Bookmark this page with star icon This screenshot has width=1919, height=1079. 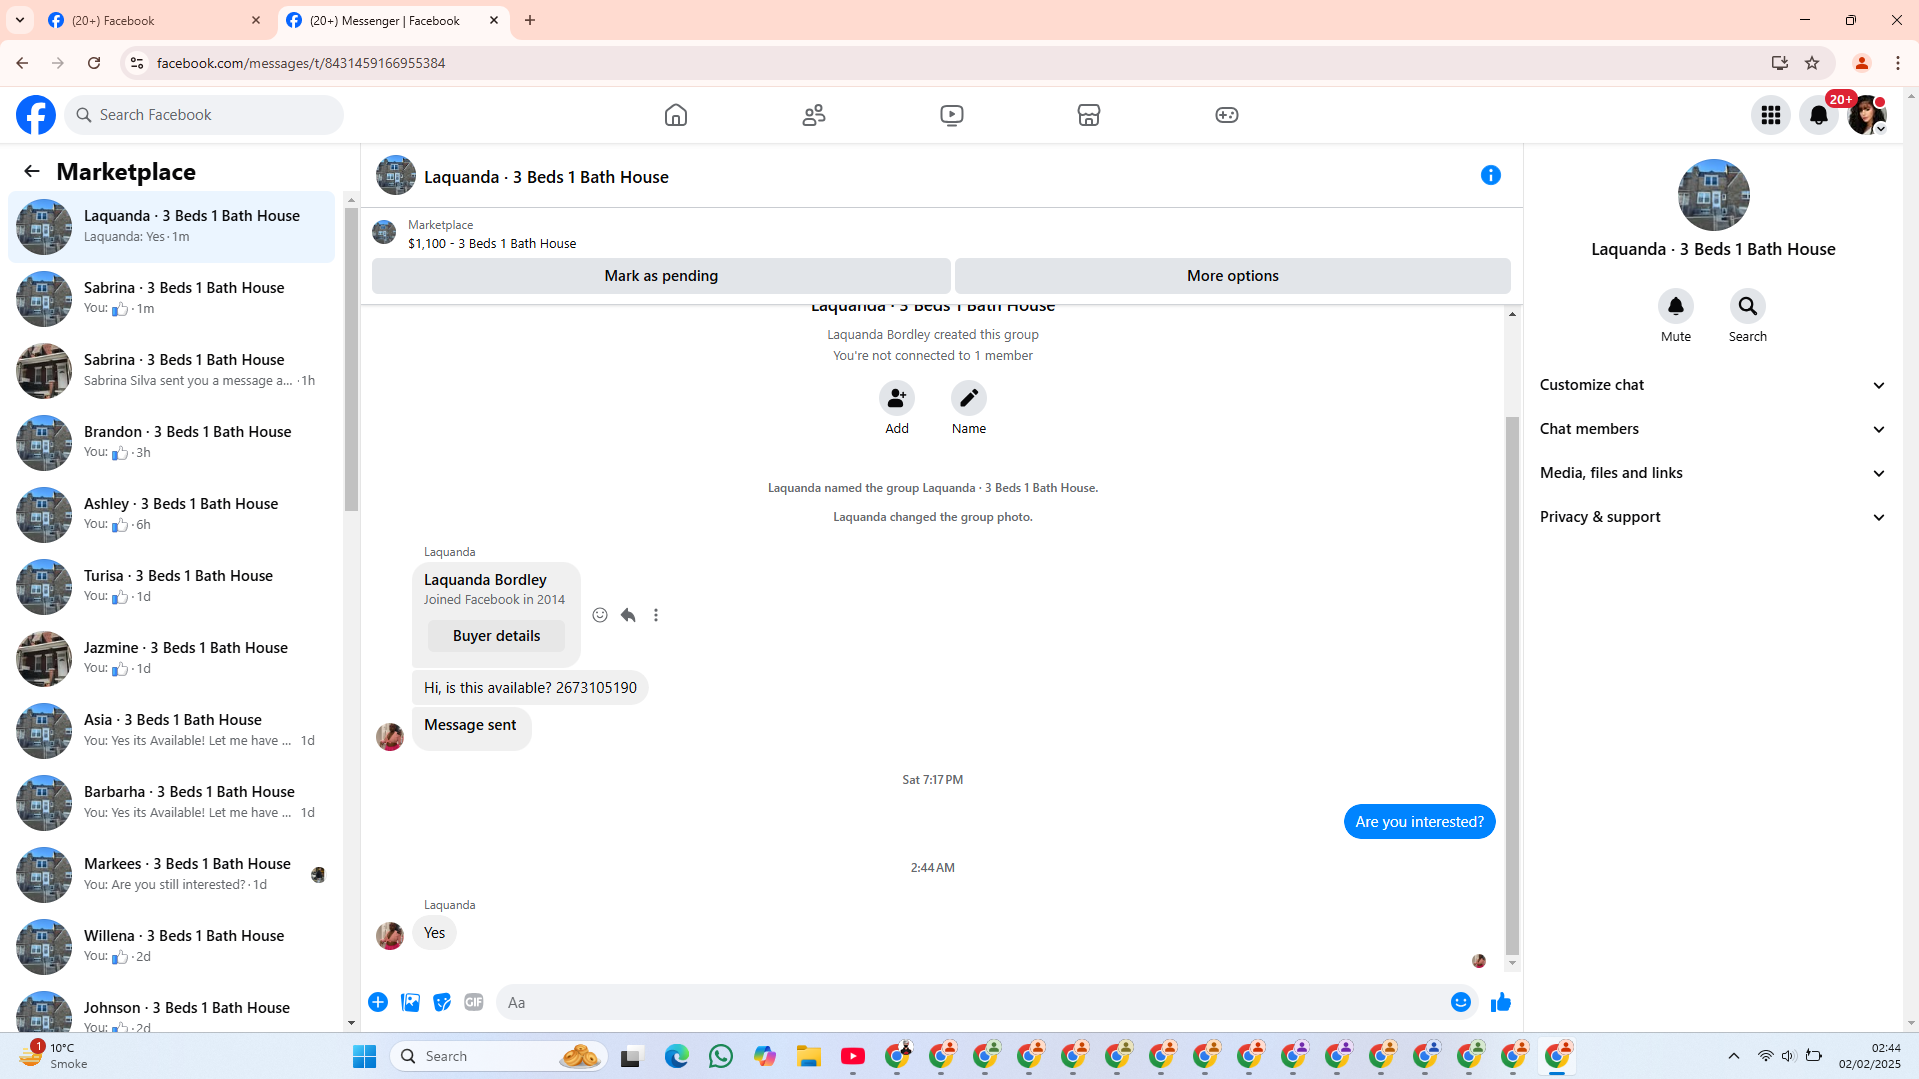coord(1812,63)
